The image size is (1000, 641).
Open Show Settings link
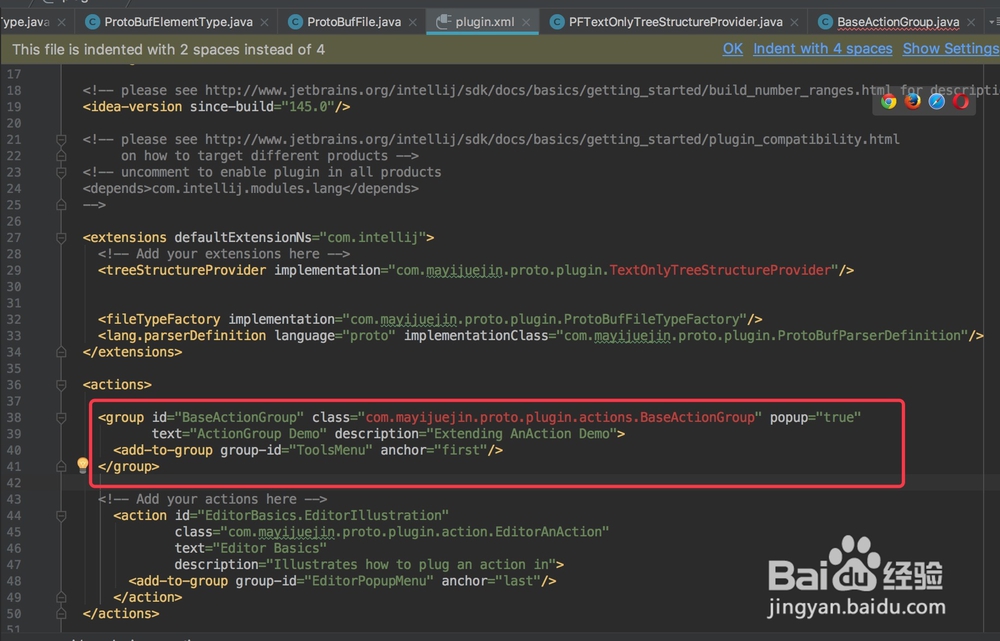[x=950, y=49]
